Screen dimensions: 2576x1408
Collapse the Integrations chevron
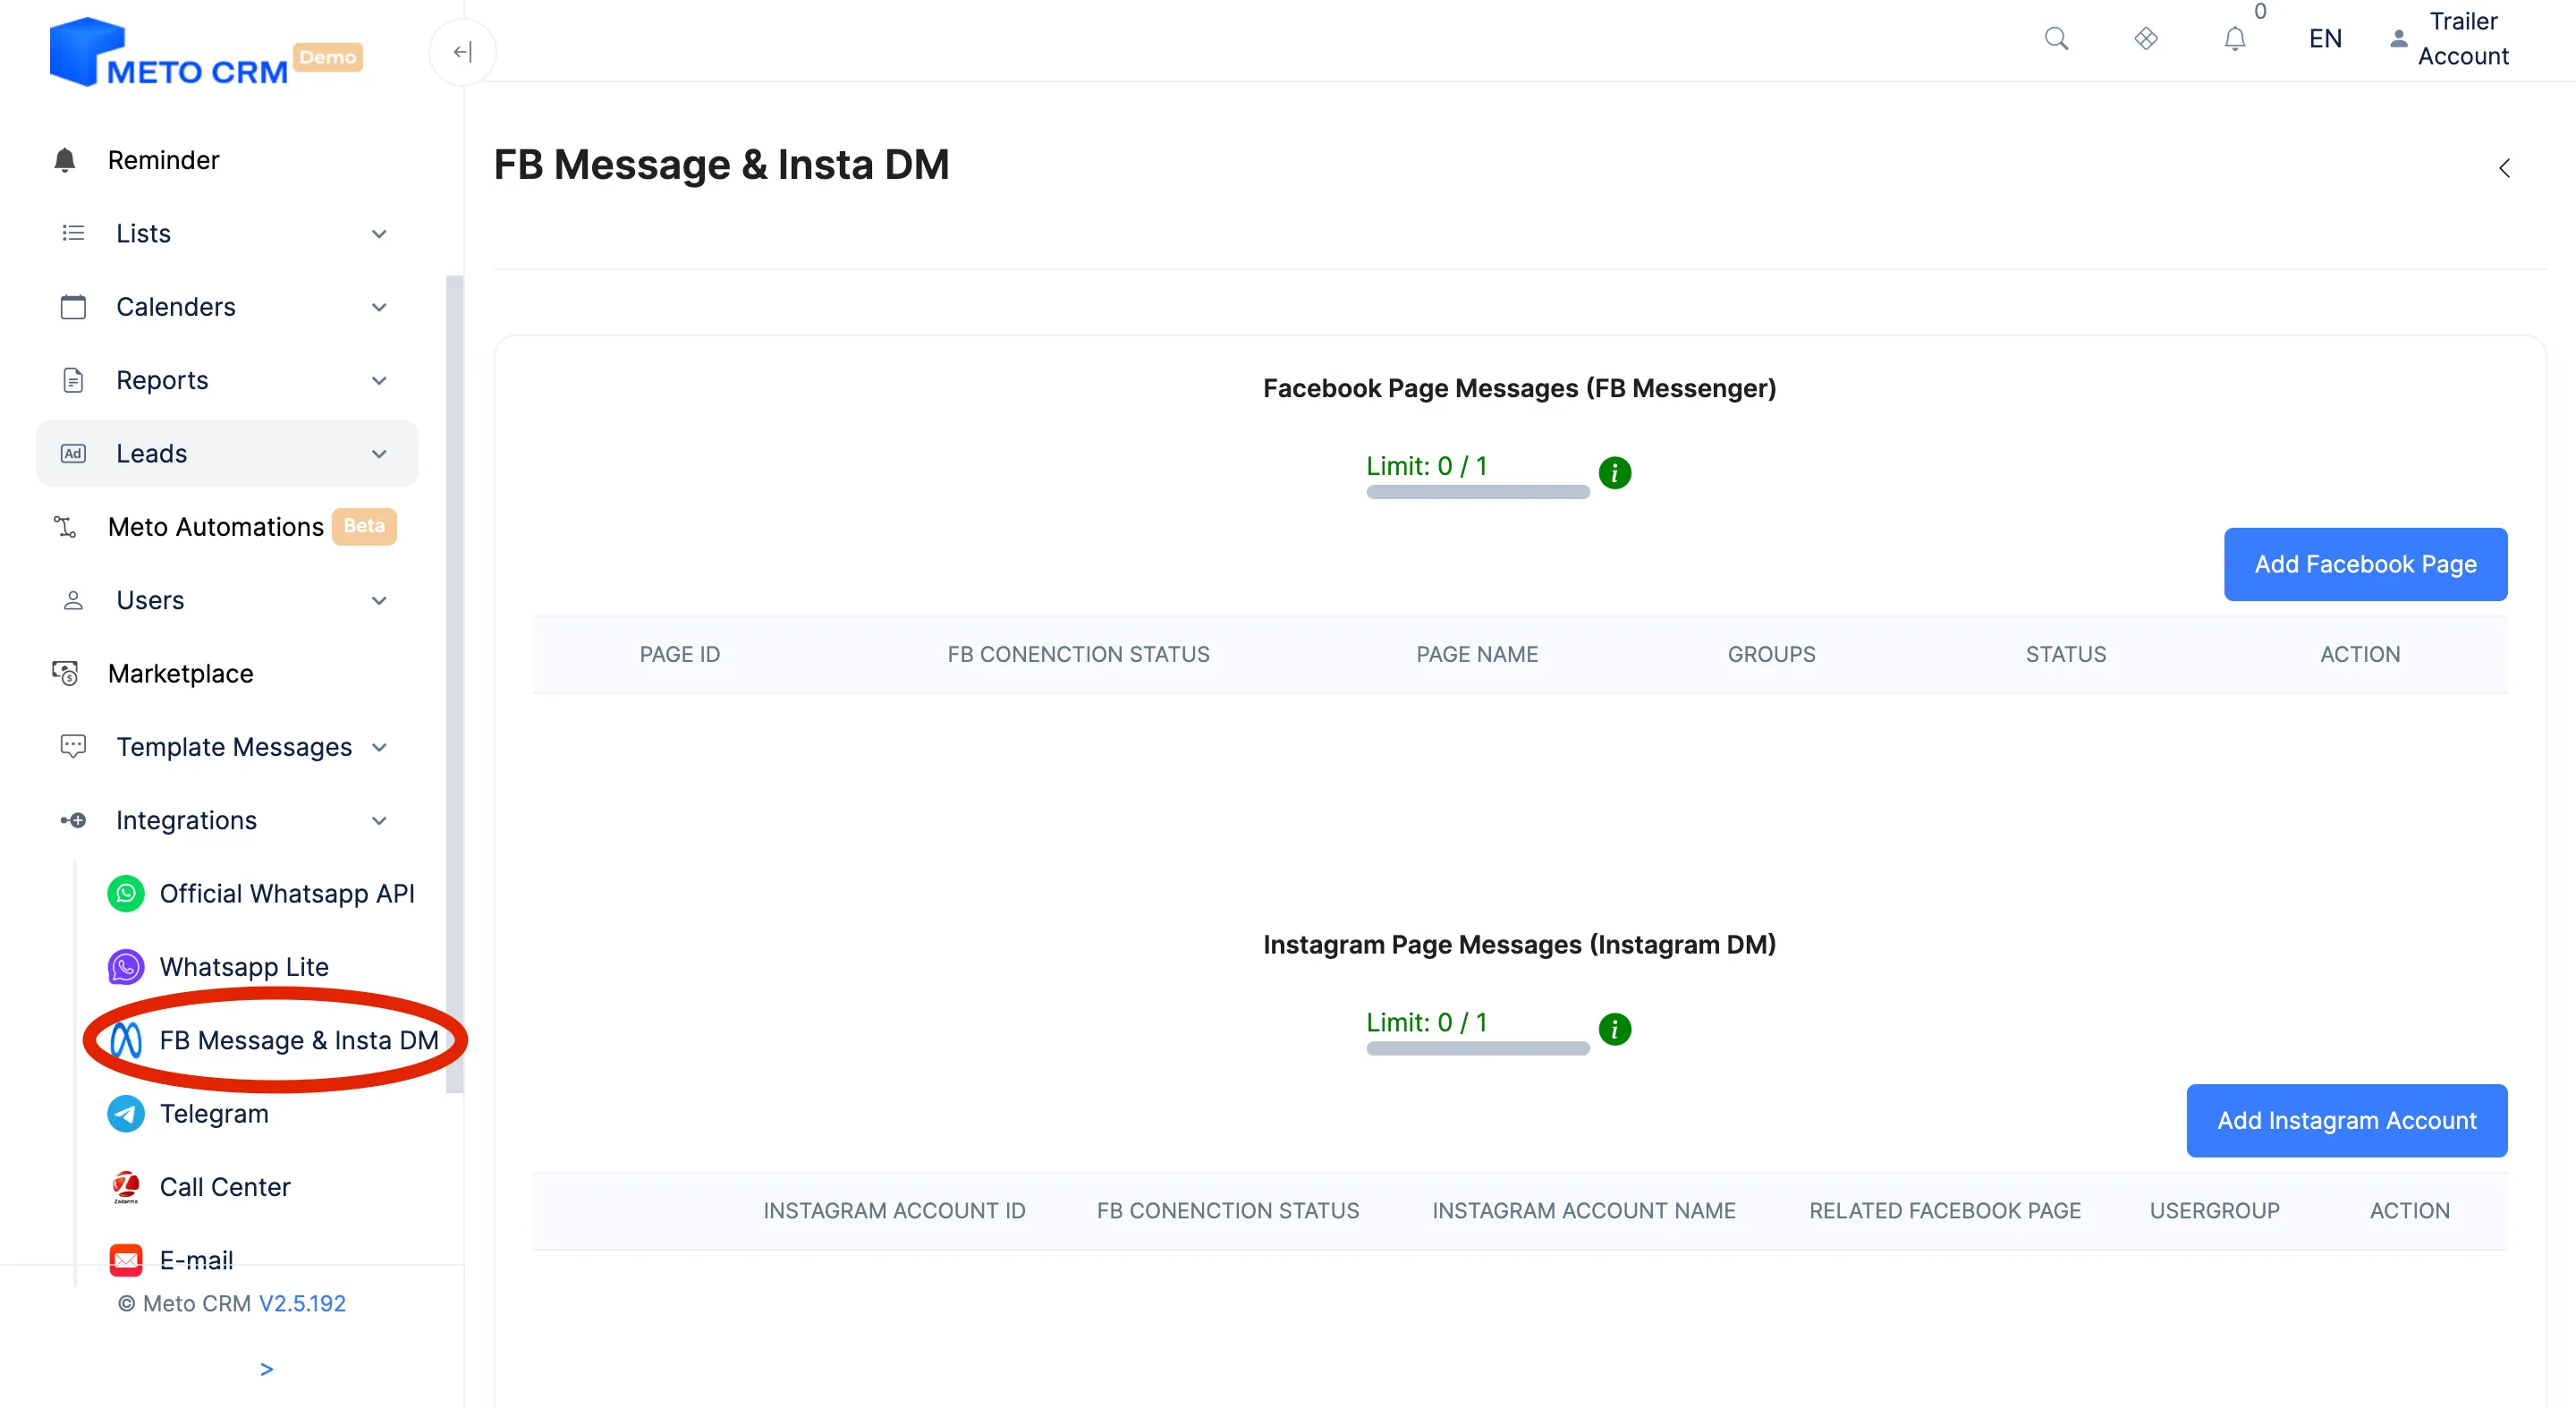[x=379, y=821]
